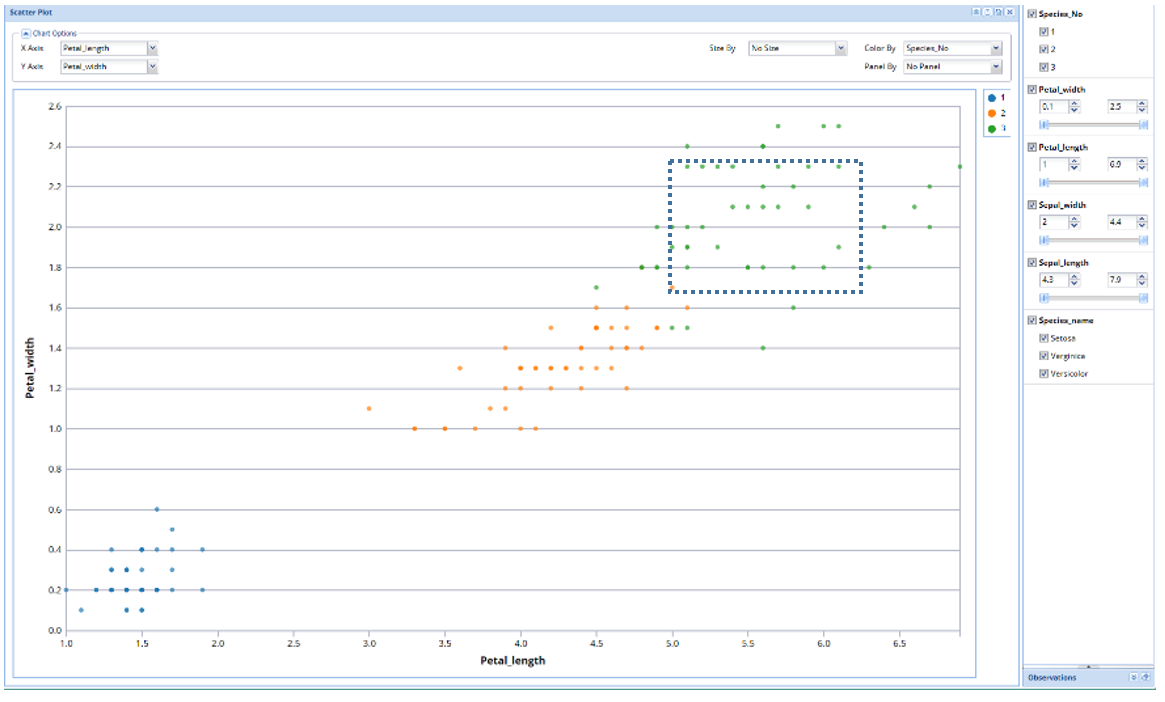The image size is (1165, 702).
Task: Toggle the Sepal_width filter checkbox
Action: [1031, 204]
